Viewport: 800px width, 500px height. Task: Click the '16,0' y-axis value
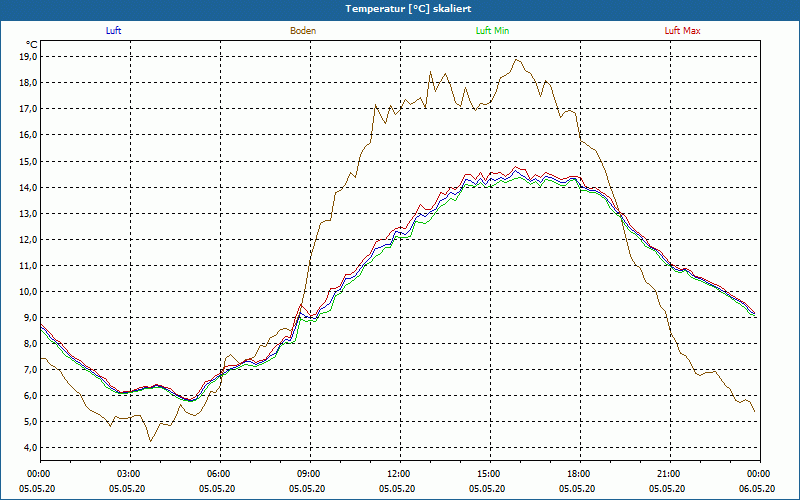coord(29,135)
